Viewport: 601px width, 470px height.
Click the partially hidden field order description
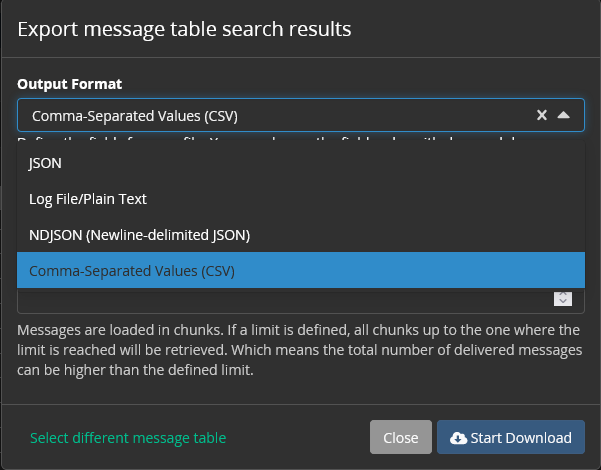(x=268, y=140)
